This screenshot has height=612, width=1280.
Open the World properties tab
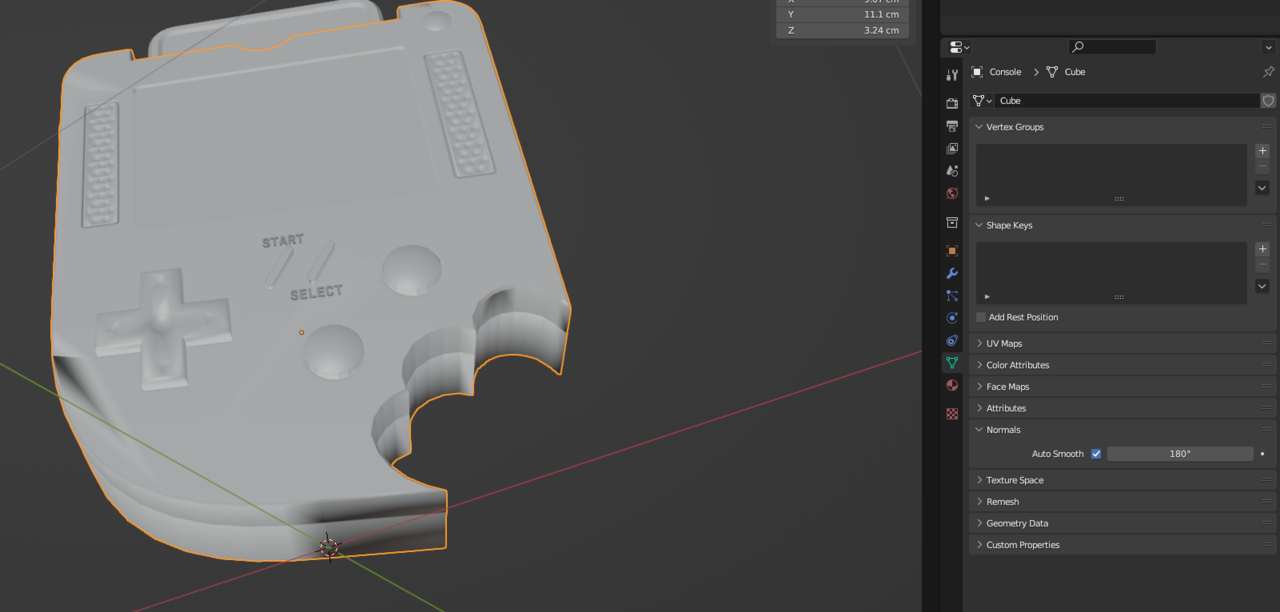952,193
